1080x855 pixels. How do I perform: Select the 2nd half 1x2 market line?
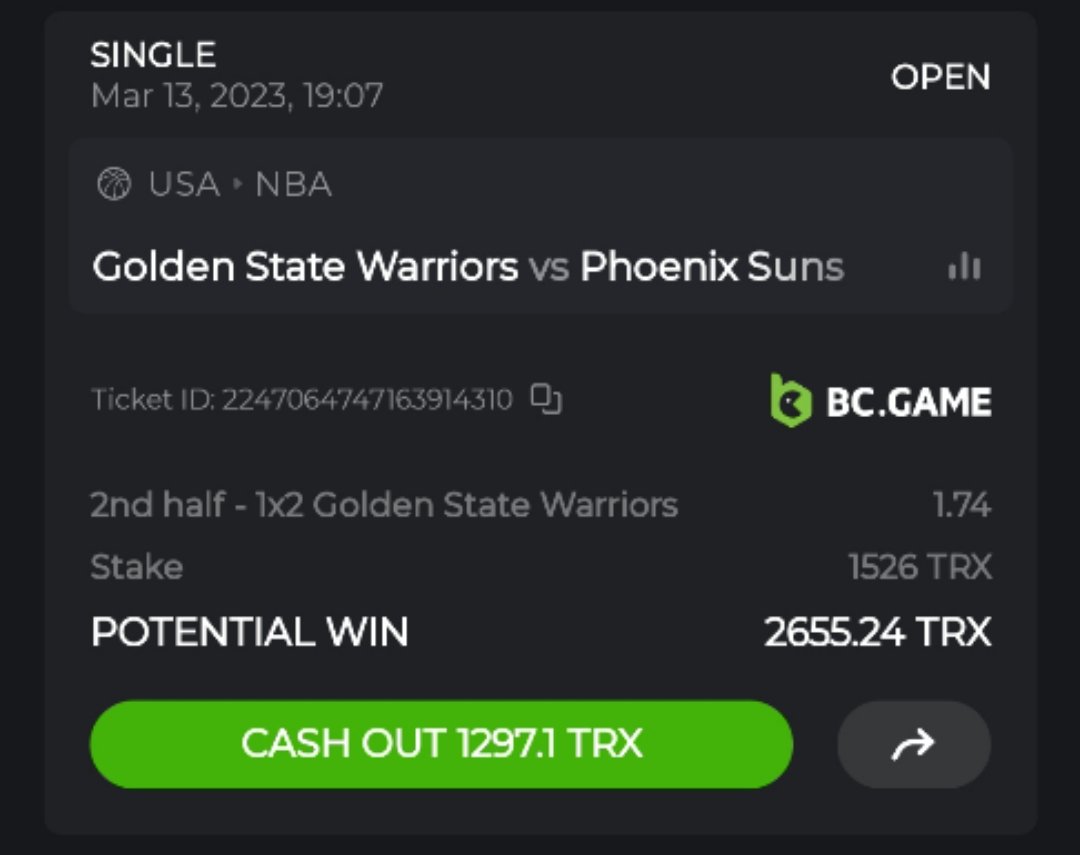pos(384,505)
